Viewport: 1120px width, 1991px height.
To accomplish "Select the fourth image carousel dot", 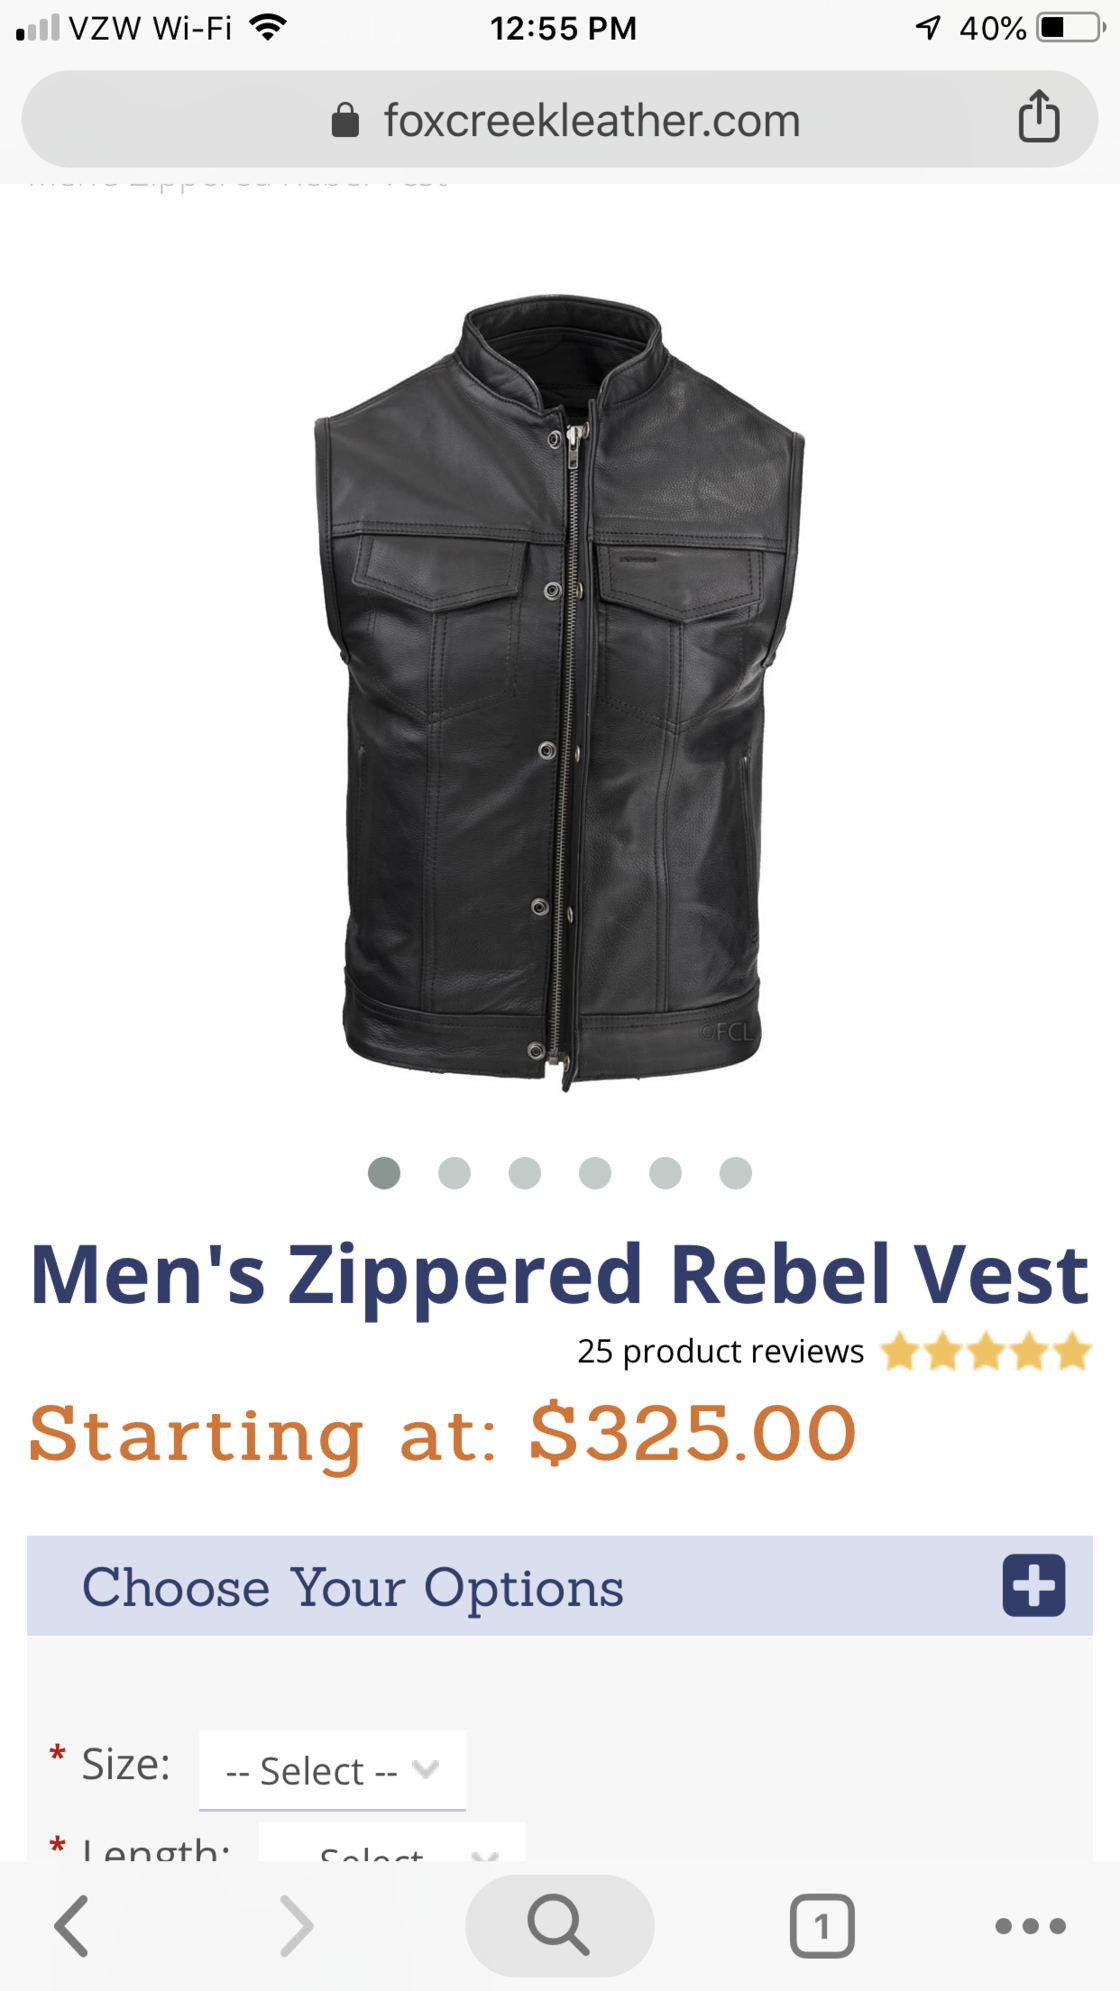I will [x=595, y=1172].
